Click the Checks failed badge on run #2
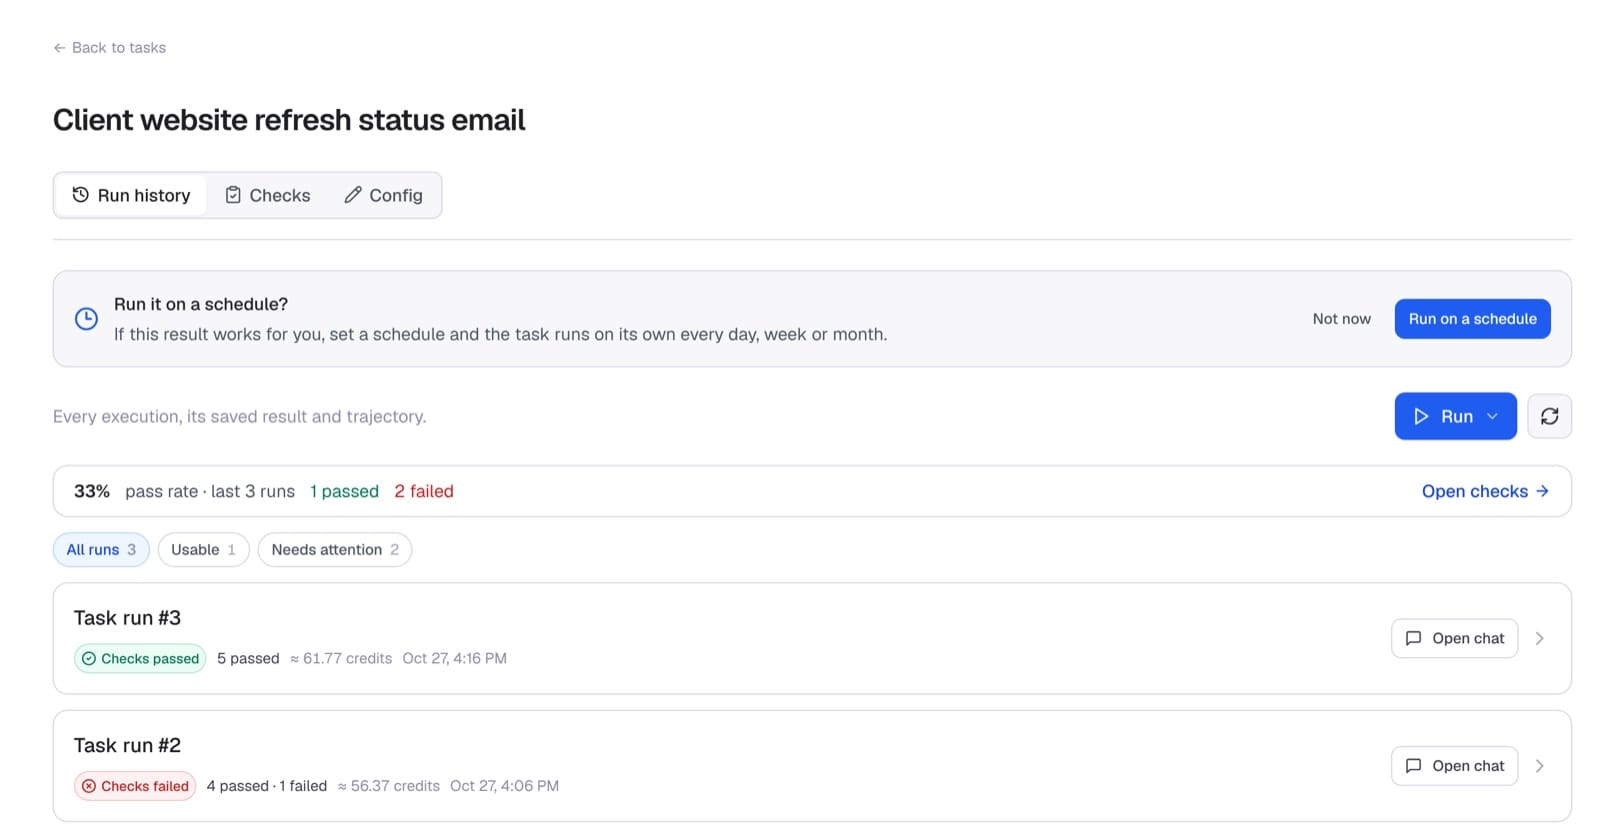1600x828 pixels. [135, 786]
